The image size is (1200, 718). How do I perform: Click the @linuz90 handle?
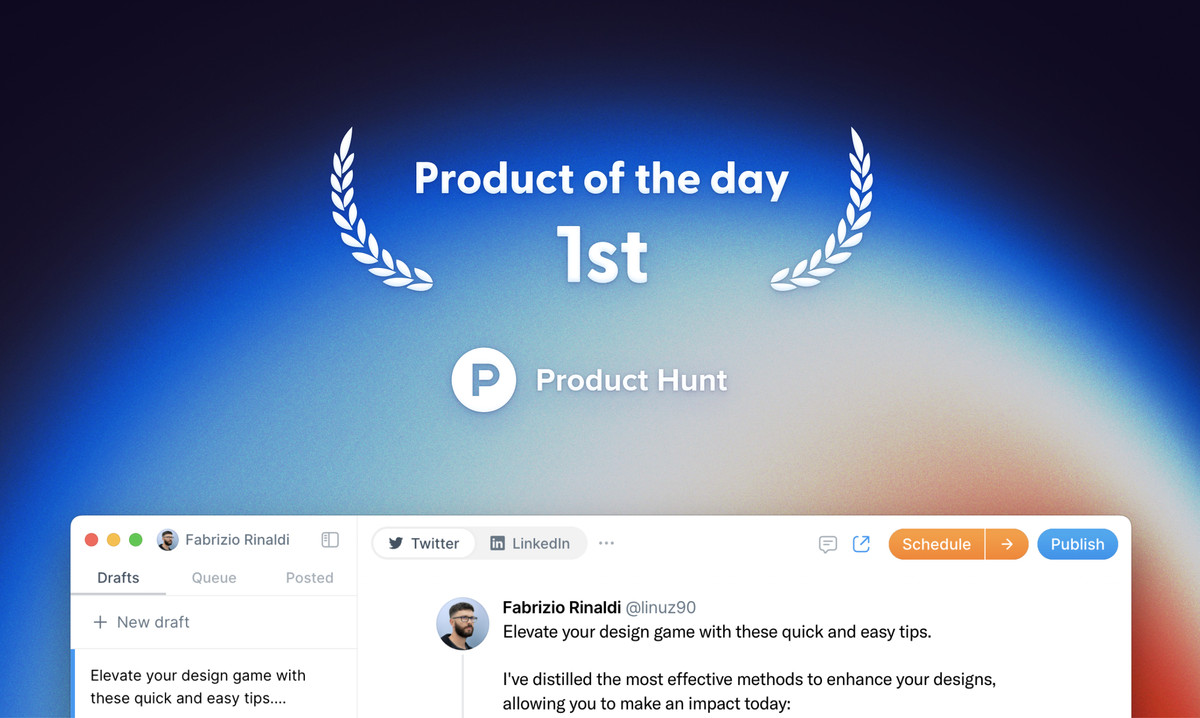click(660, 608)
